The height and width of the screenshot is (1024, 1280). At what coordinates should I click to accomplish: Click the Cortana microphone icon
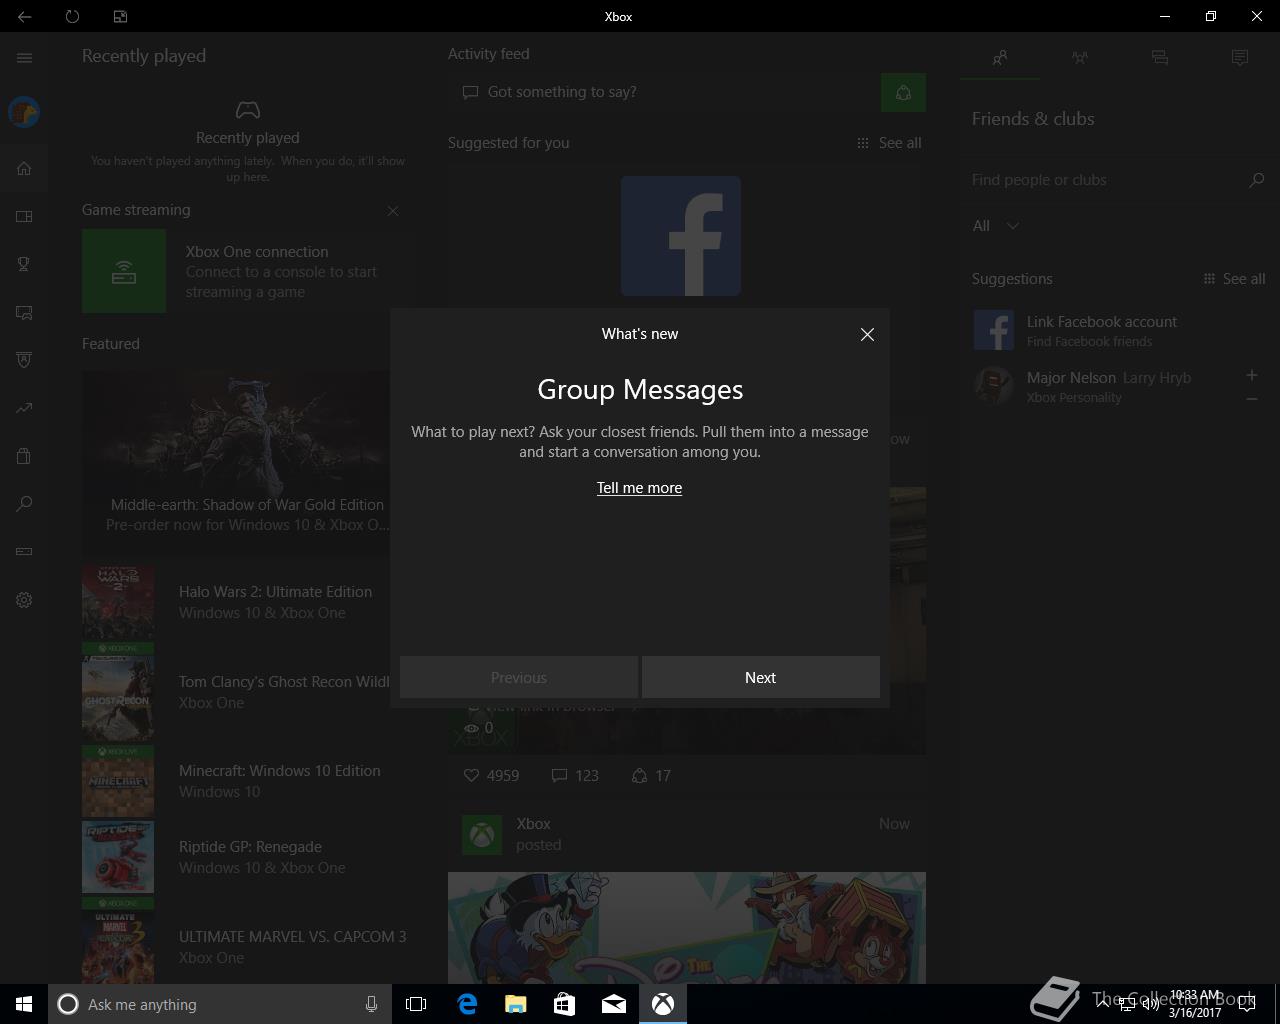tap(371, 1004)
